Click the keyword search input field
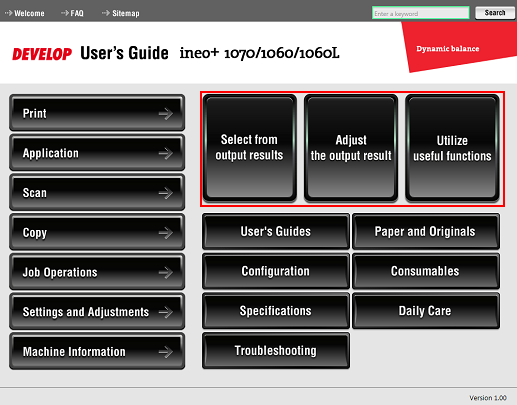 click(421, 13)
